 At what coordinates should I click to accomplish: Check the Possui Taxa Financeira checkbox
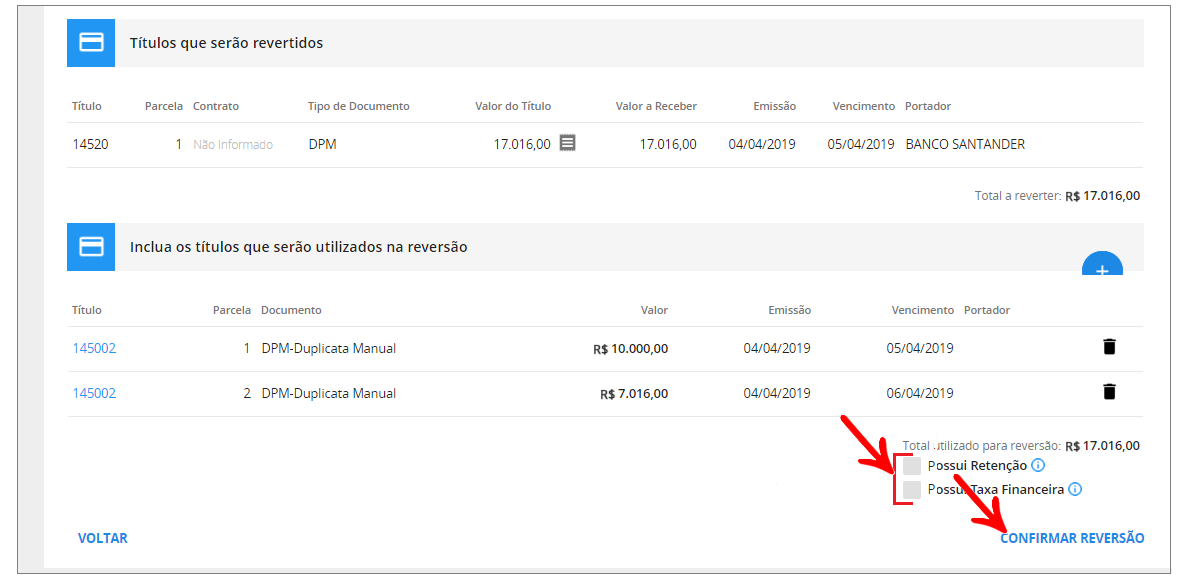point(911,490)
